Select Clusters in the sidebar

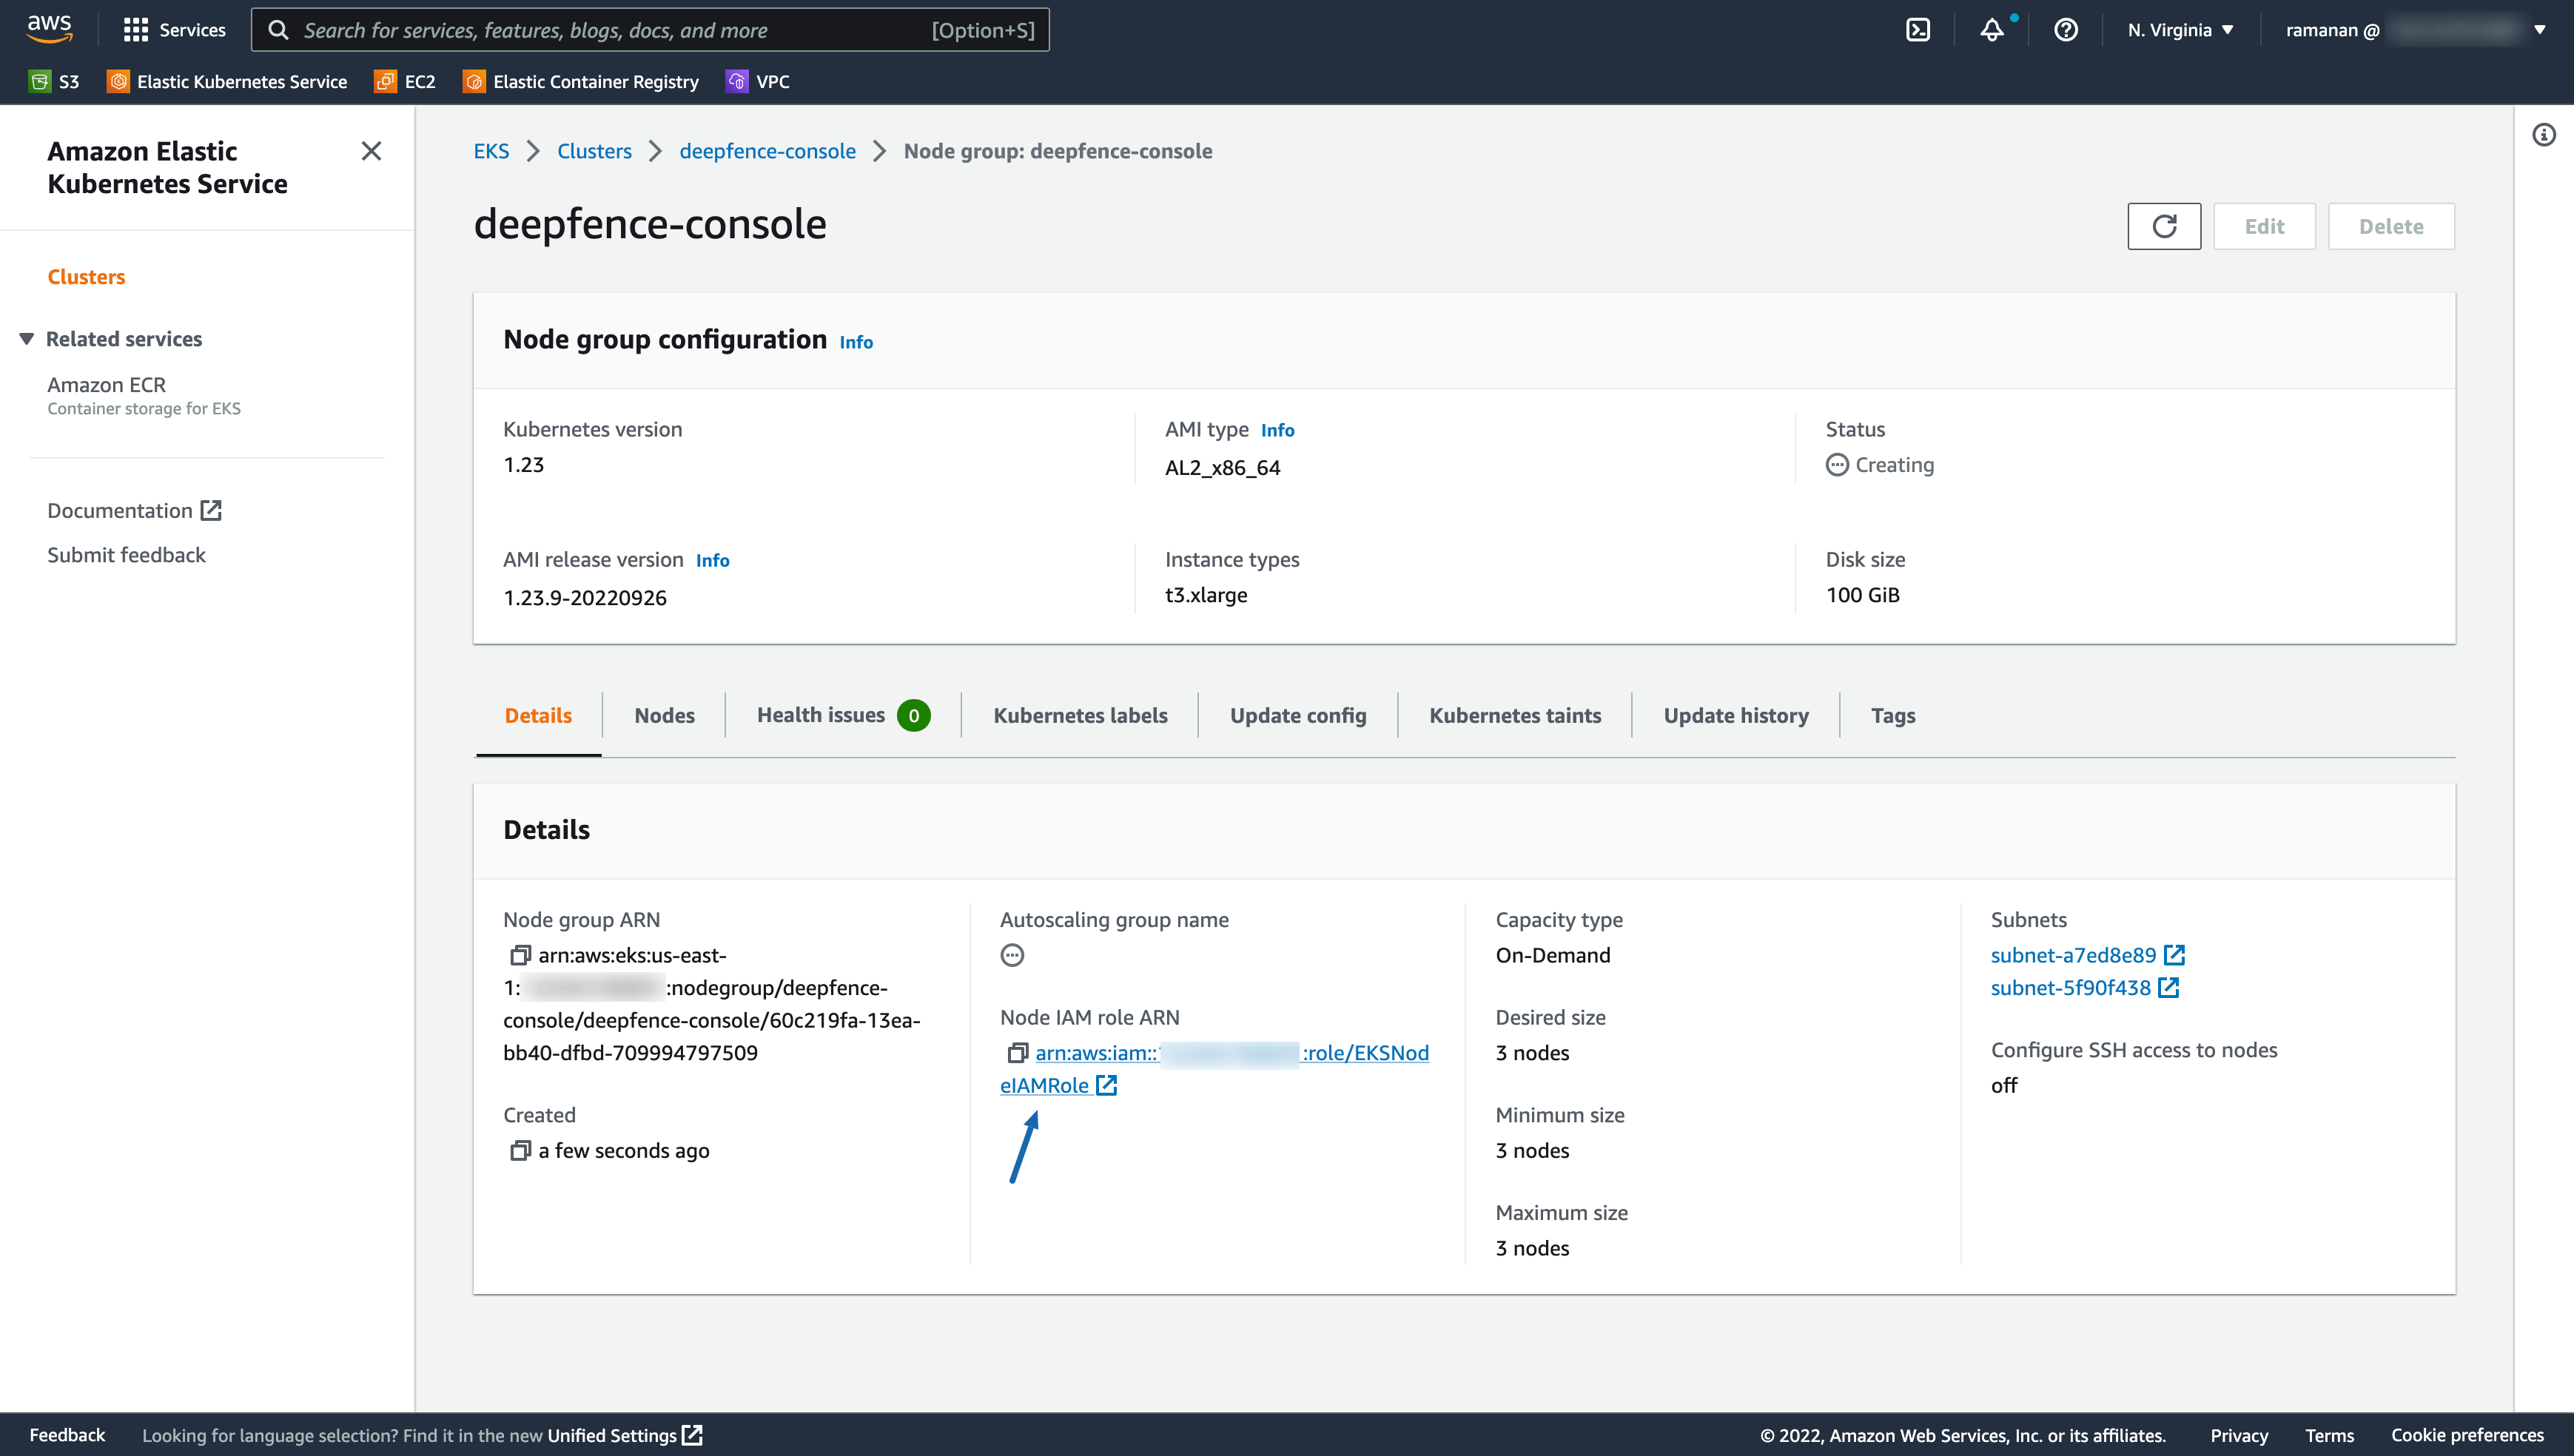pyautogui.click(x=86, y=277)
